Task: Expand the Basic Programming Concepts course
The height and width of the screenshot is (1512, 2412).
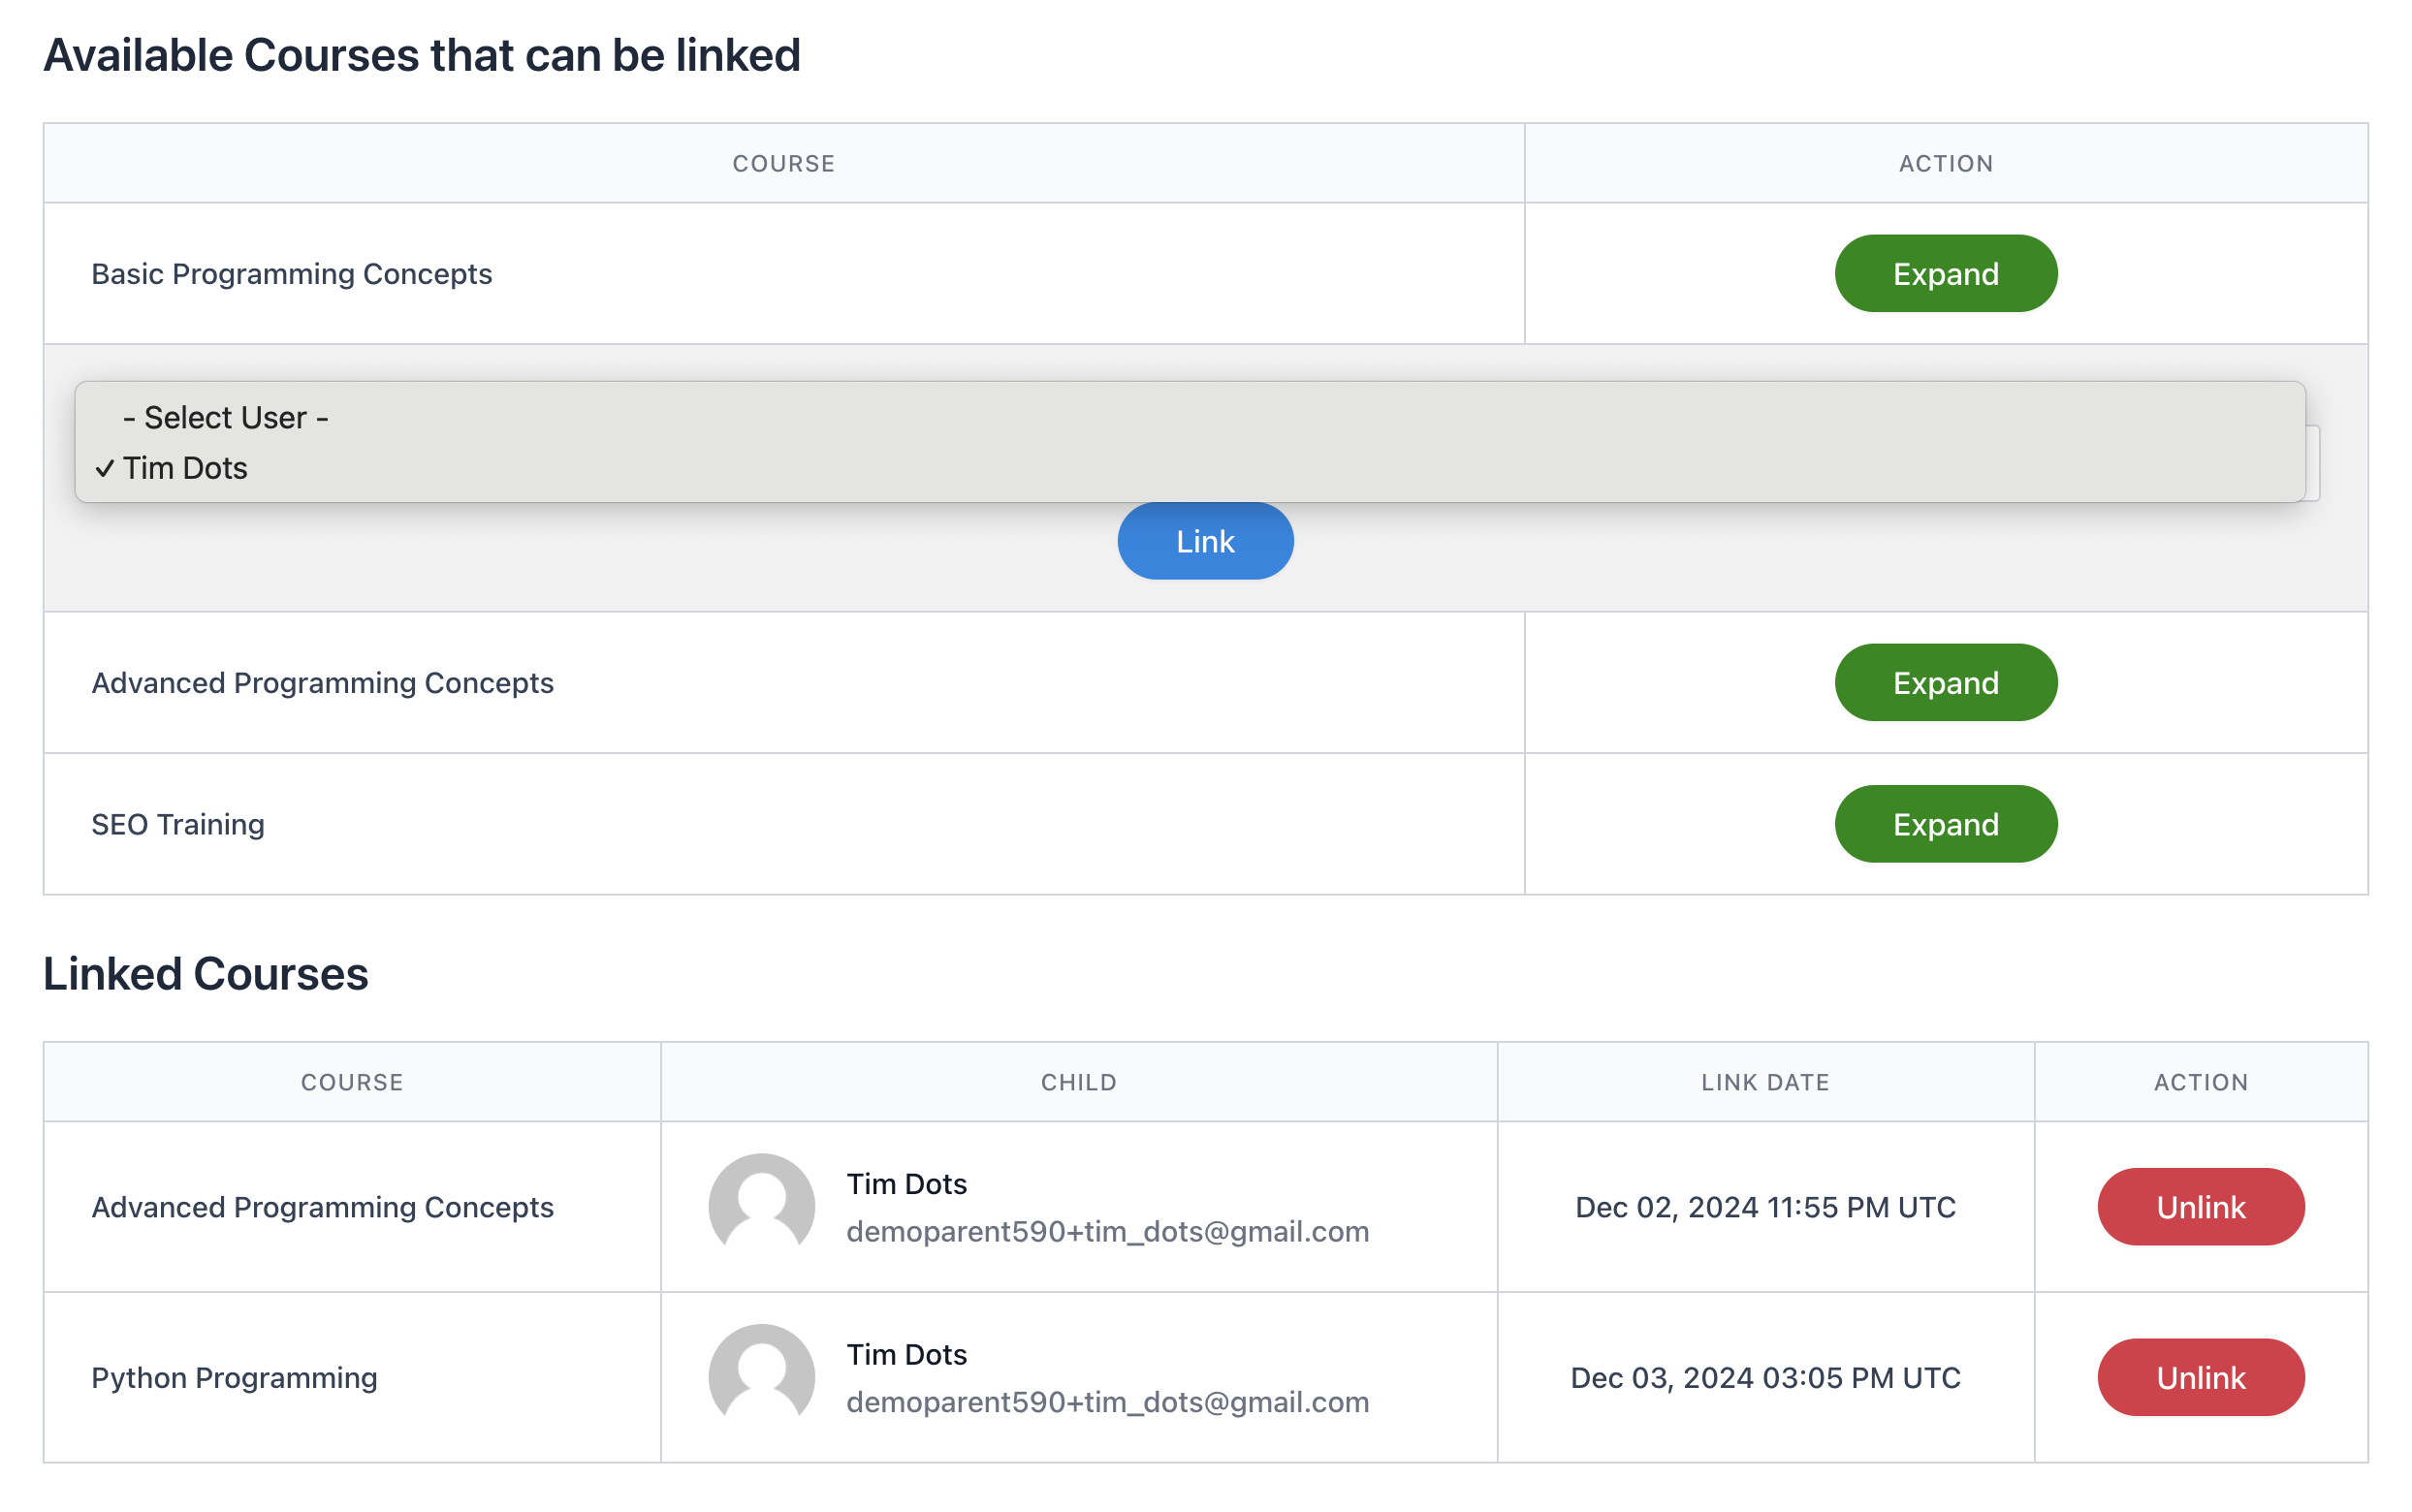Action: click(1945, 273)
